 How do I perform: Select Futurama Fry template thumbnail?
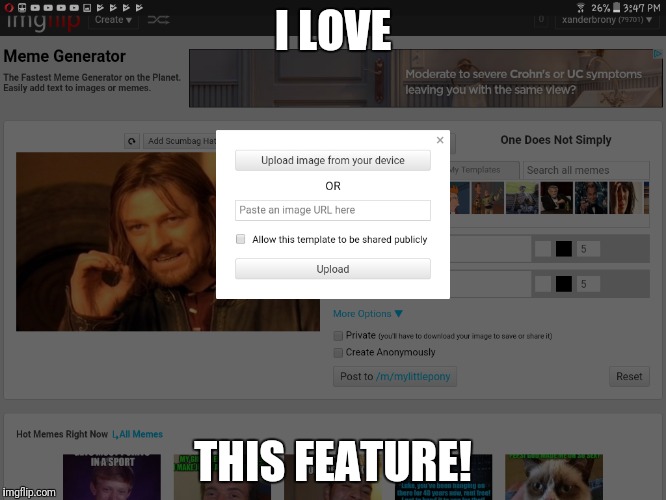pos(460,198)
